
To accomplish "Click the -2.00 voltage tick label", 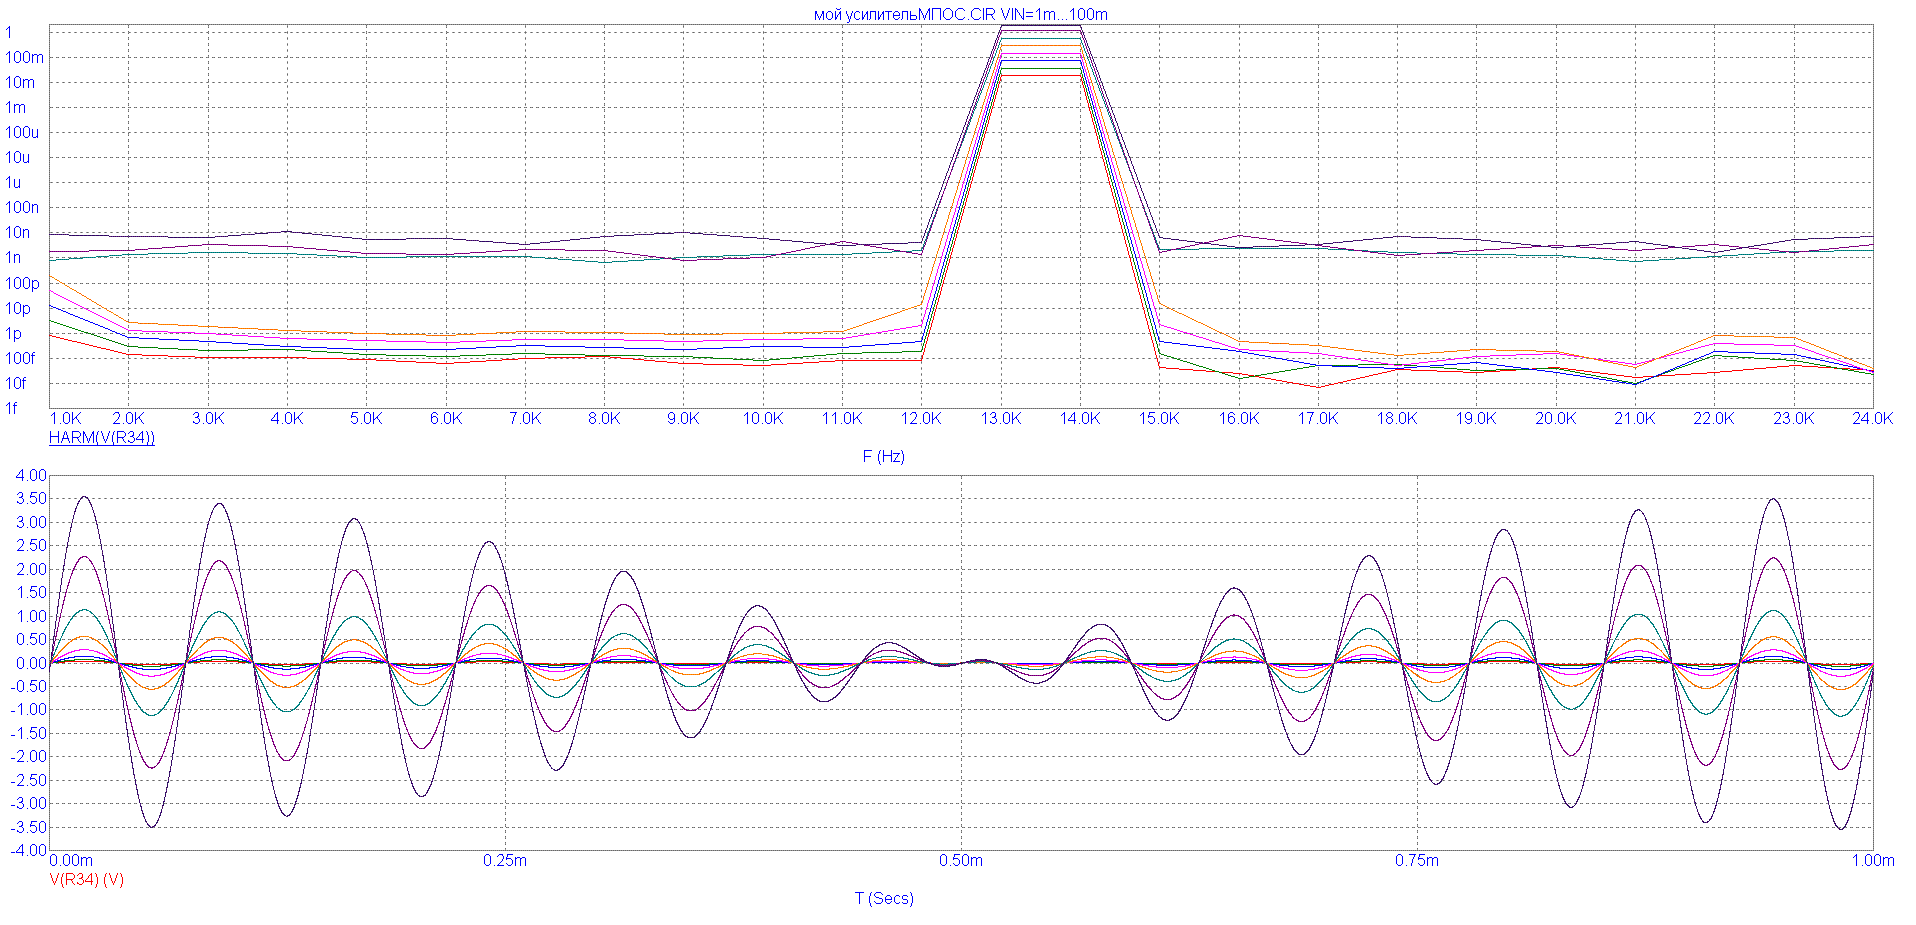I will (29, 756).
